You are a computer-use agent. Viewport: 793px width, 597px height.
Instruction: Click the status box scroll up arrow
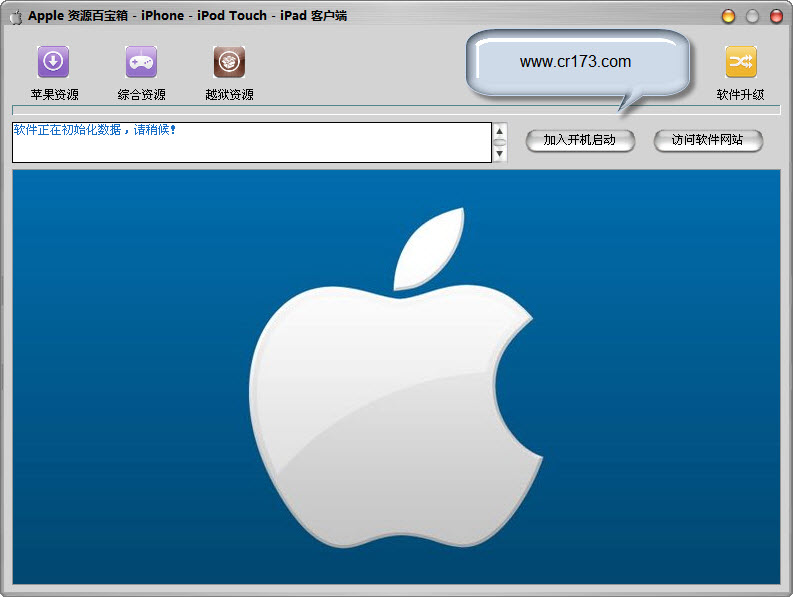tap(500, 131)
